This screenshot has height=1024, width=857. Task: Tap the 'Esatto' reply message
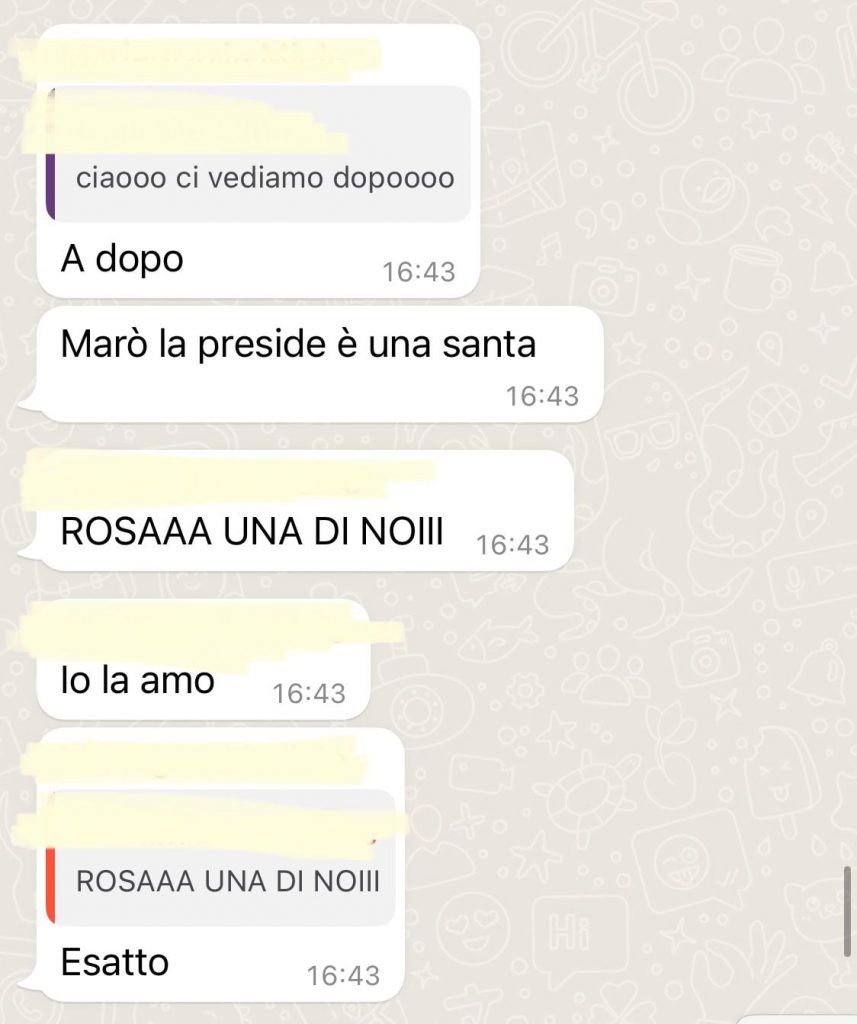point(212,865)
